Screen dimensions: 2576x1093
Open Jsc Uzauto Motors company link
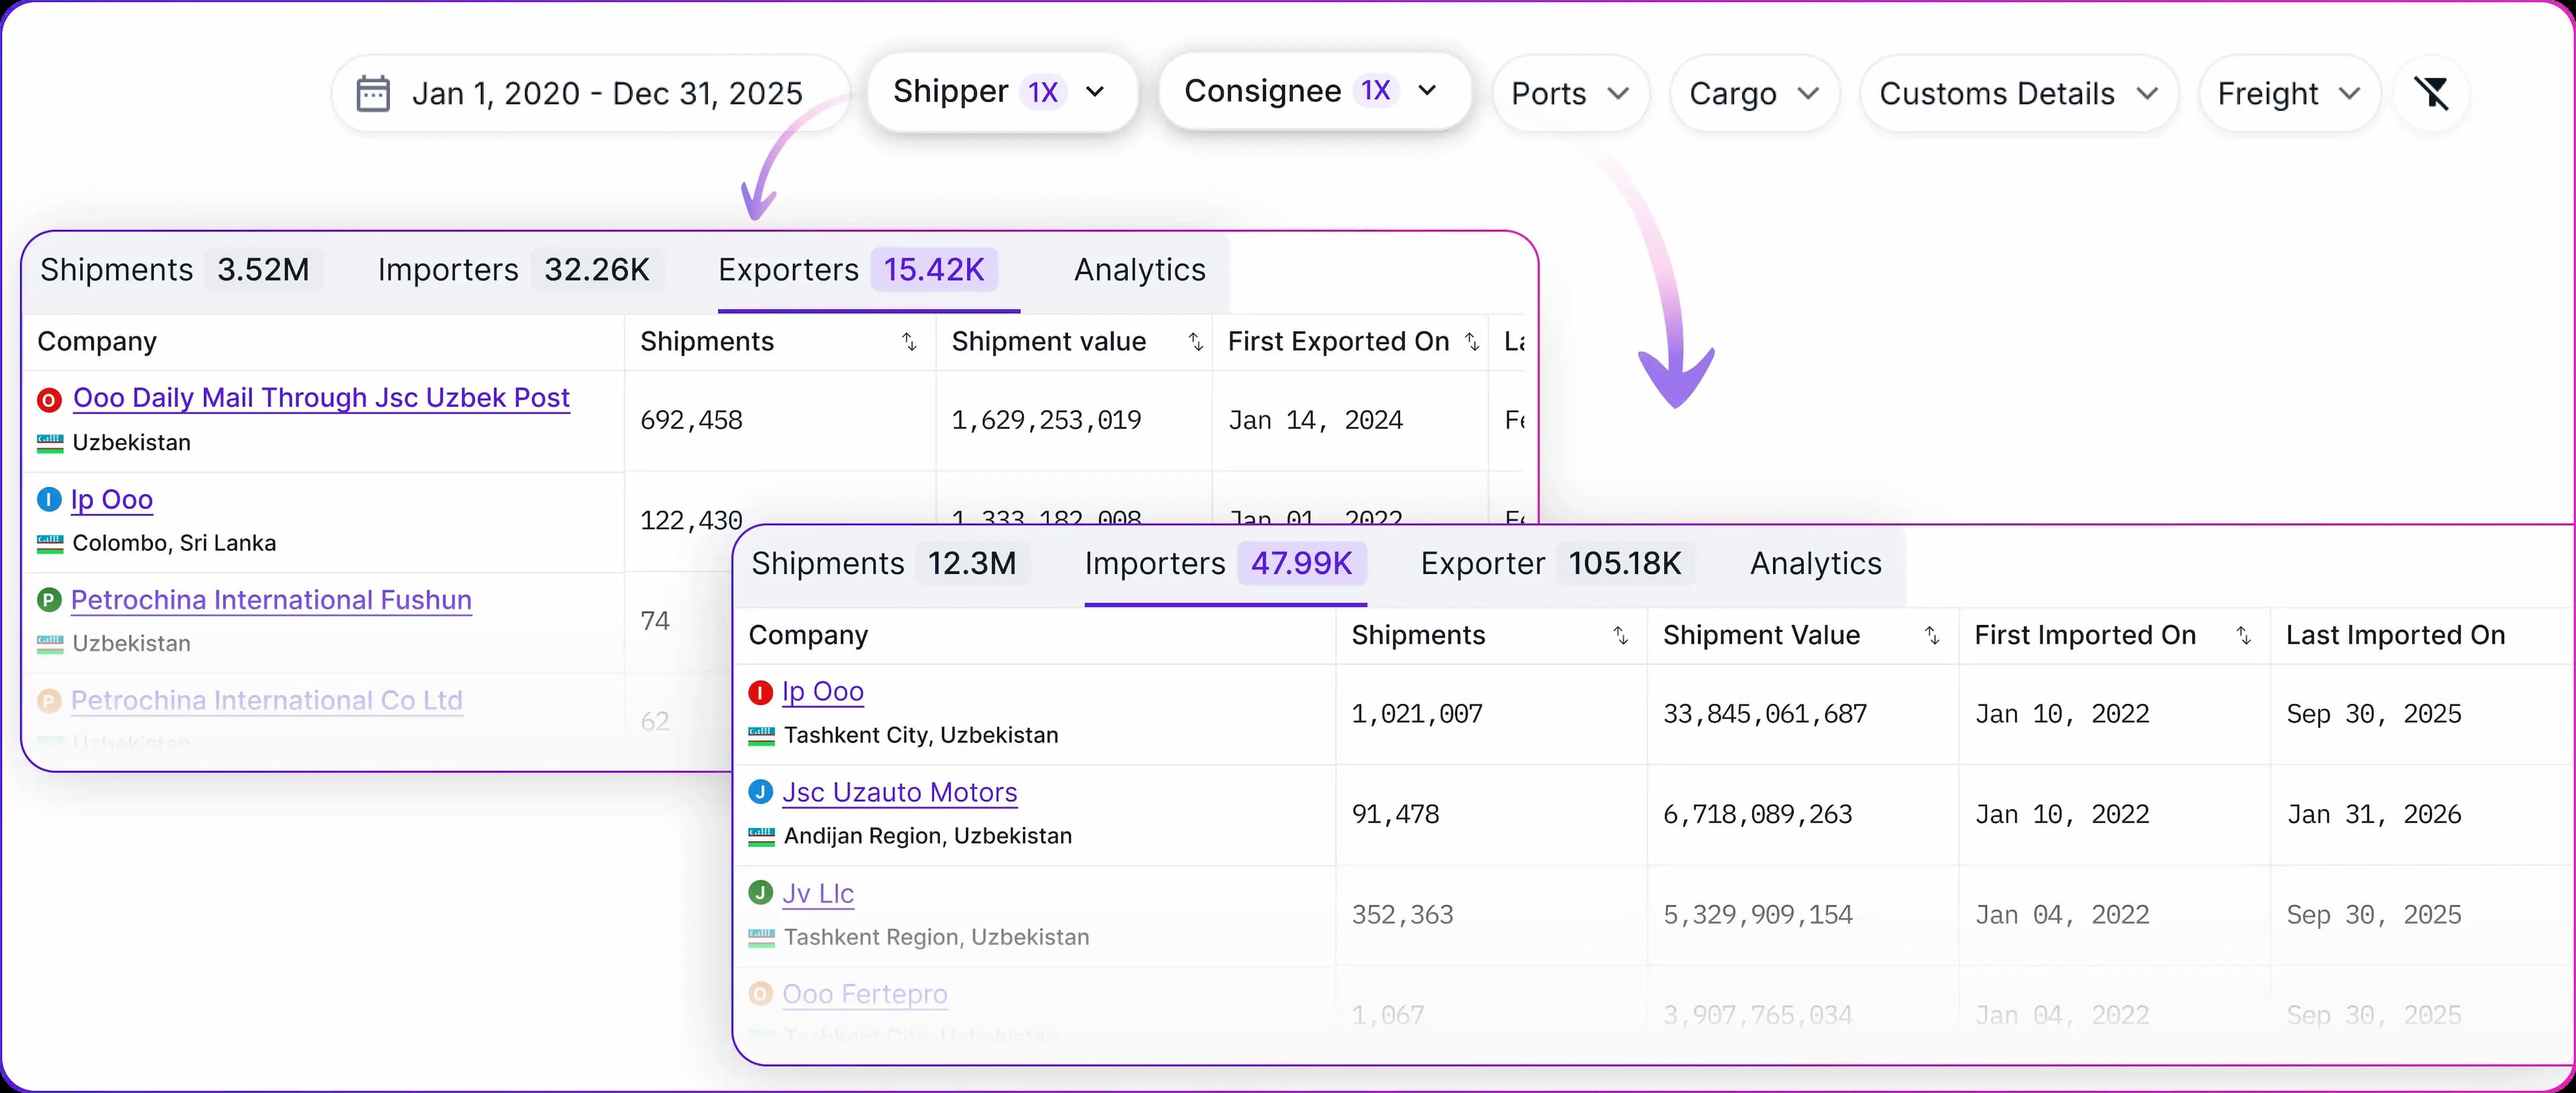tap(899, 793)
